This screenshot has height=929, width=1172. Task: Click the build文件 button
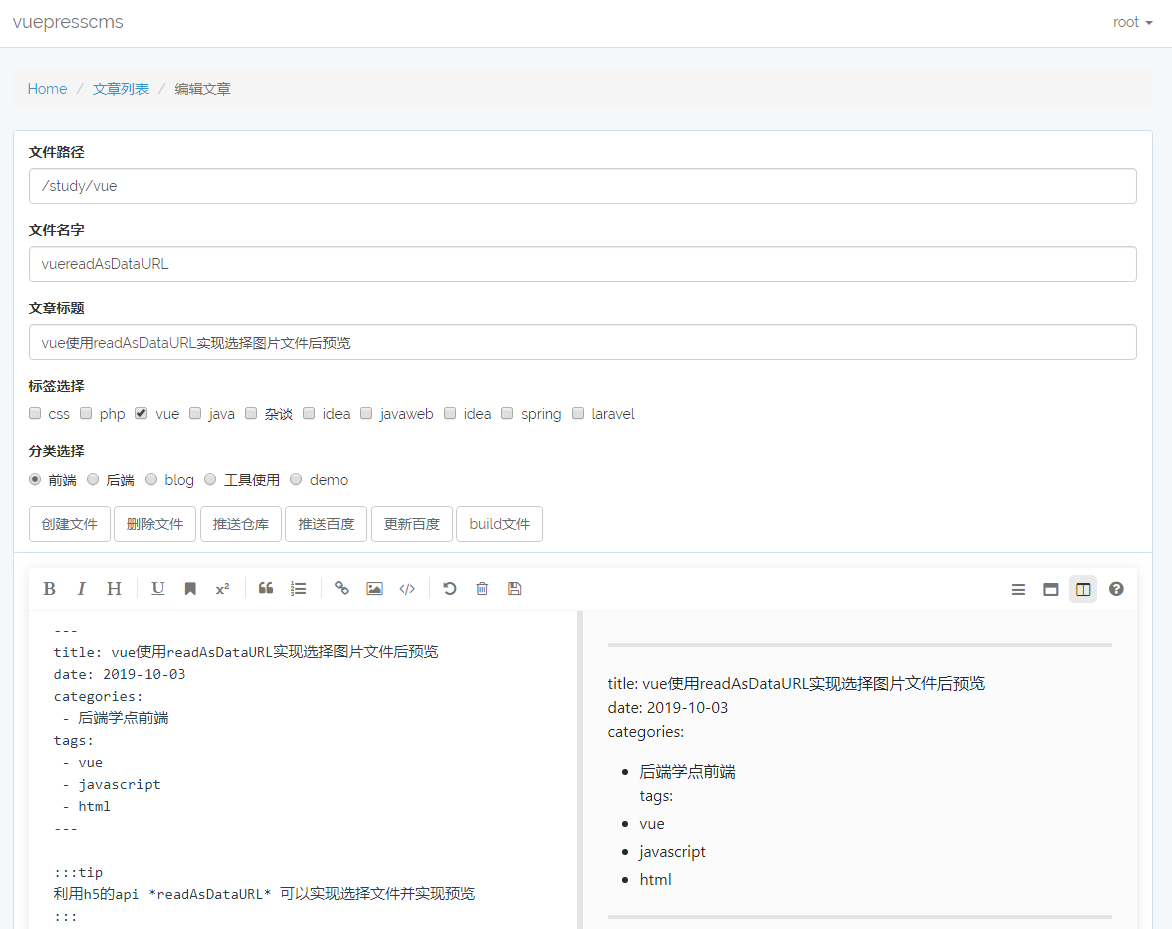tap(499, 524)
